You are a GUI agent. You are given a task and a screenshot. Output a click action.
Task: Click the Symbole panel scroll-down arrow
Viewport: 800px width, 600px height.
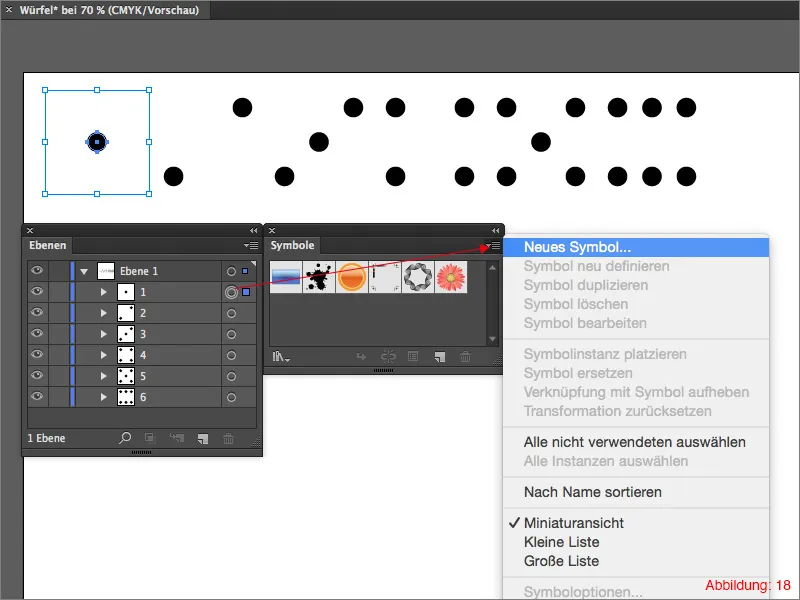[492, 339]
